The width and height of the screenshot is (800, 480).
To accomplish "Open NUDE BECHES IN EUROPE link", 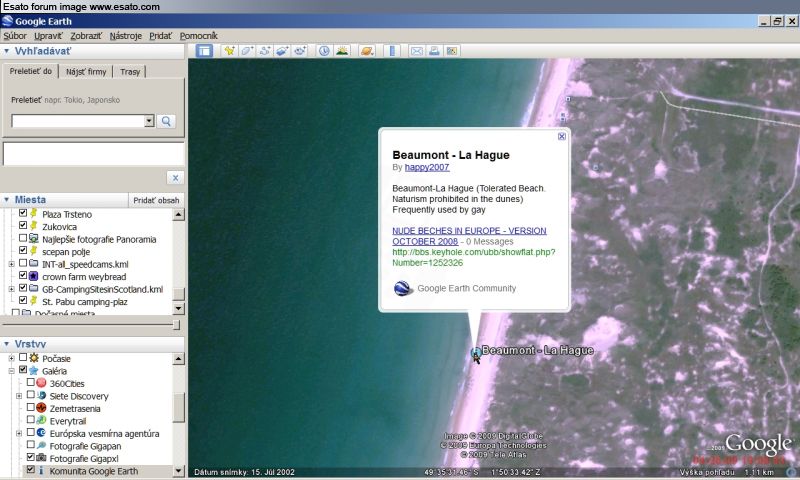I will pos(469,236).
